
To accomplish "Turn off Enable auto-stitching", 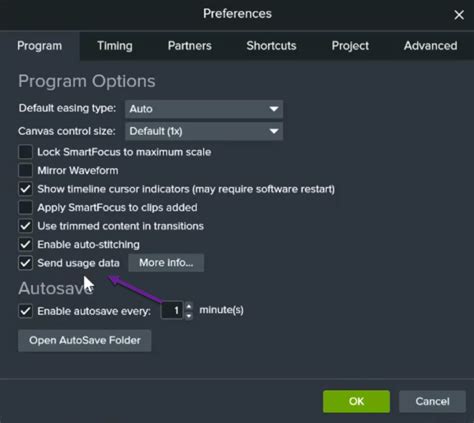I will 25,244.
